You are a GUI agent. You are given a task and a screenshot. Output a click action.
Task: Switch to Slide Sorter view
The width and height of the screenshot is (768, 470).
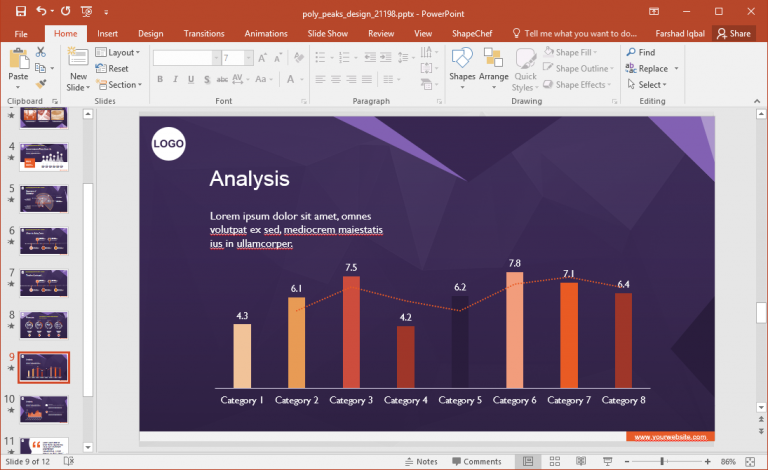point(554,461)
